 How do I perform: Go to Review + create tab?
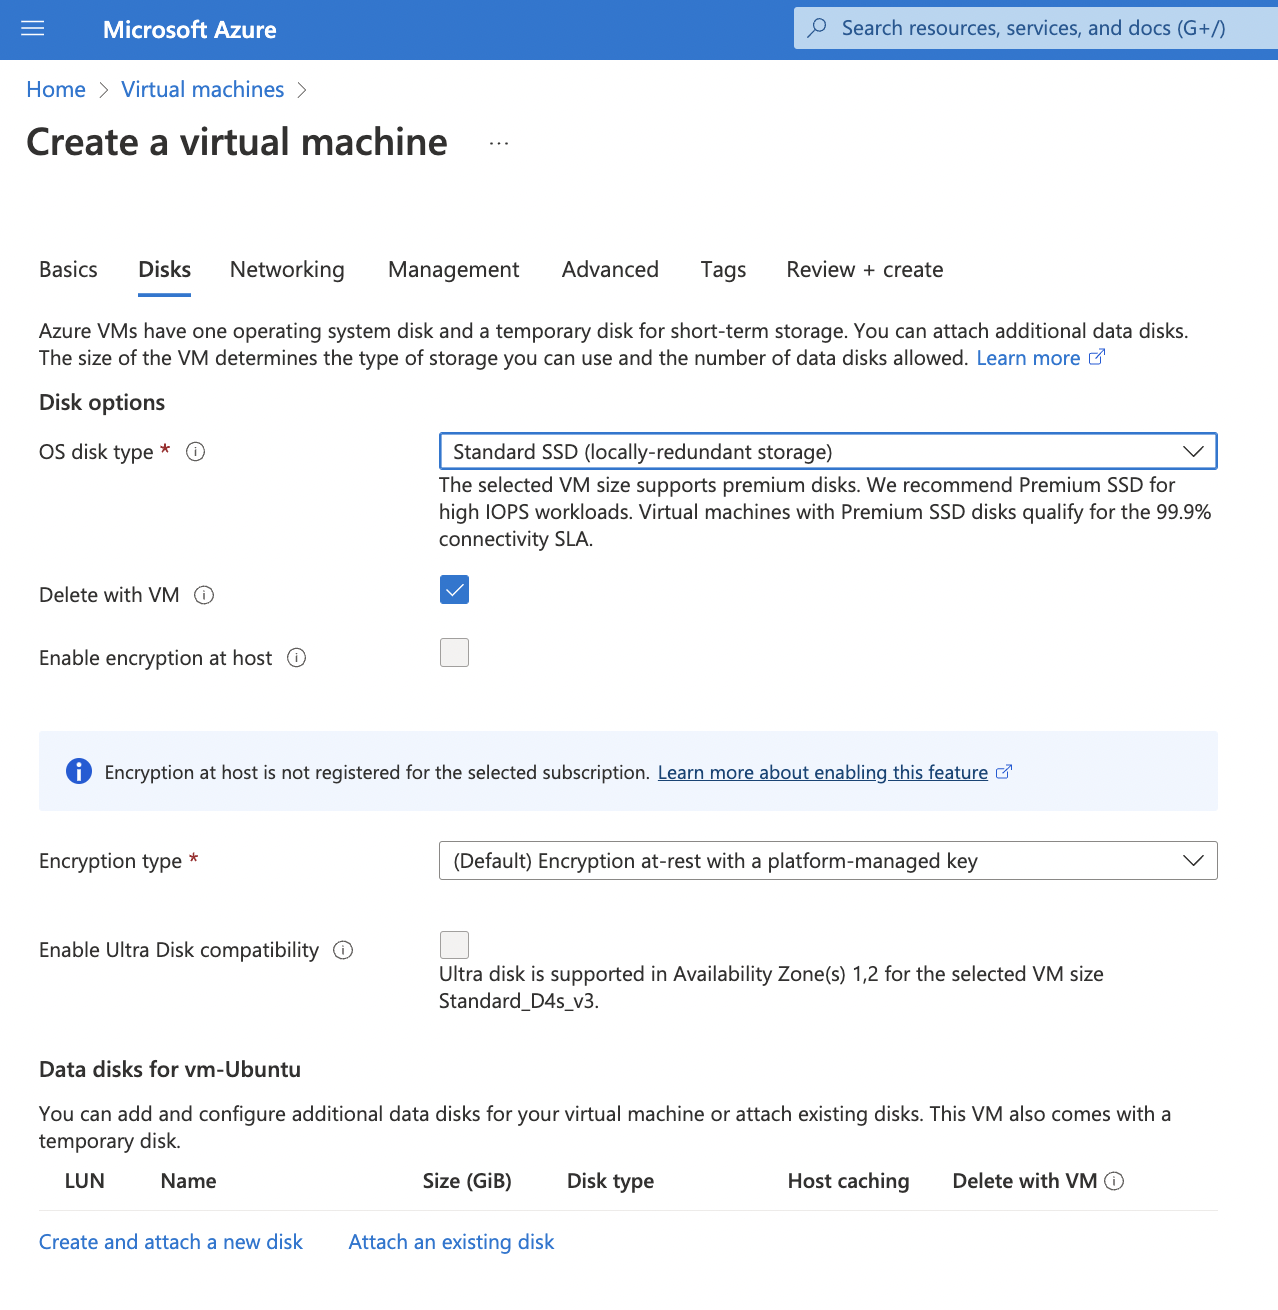click(x=865, y=270)
